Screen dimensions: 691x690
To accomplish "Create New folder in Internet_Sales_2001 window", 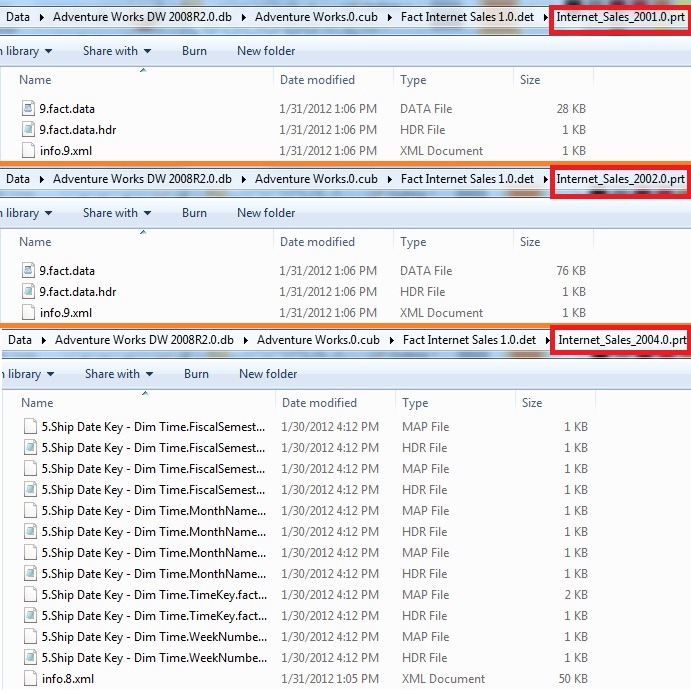I will 266,51.
